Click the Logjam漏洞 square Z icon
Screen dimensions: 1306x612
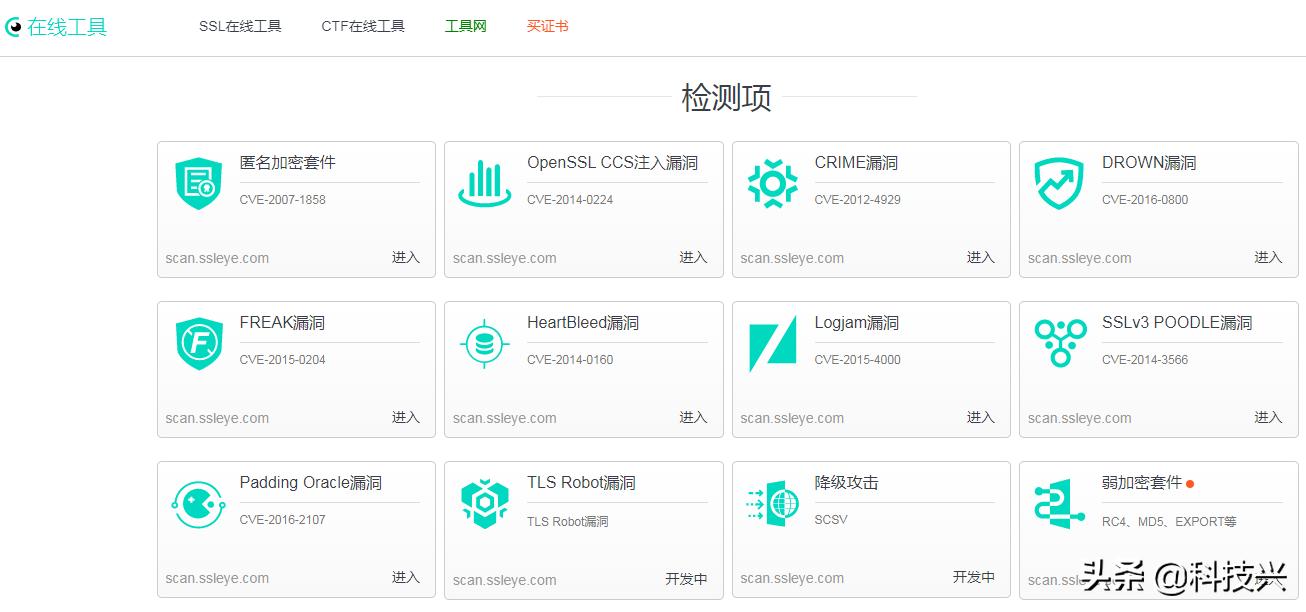pyautogui.click(x=772, y=344)
